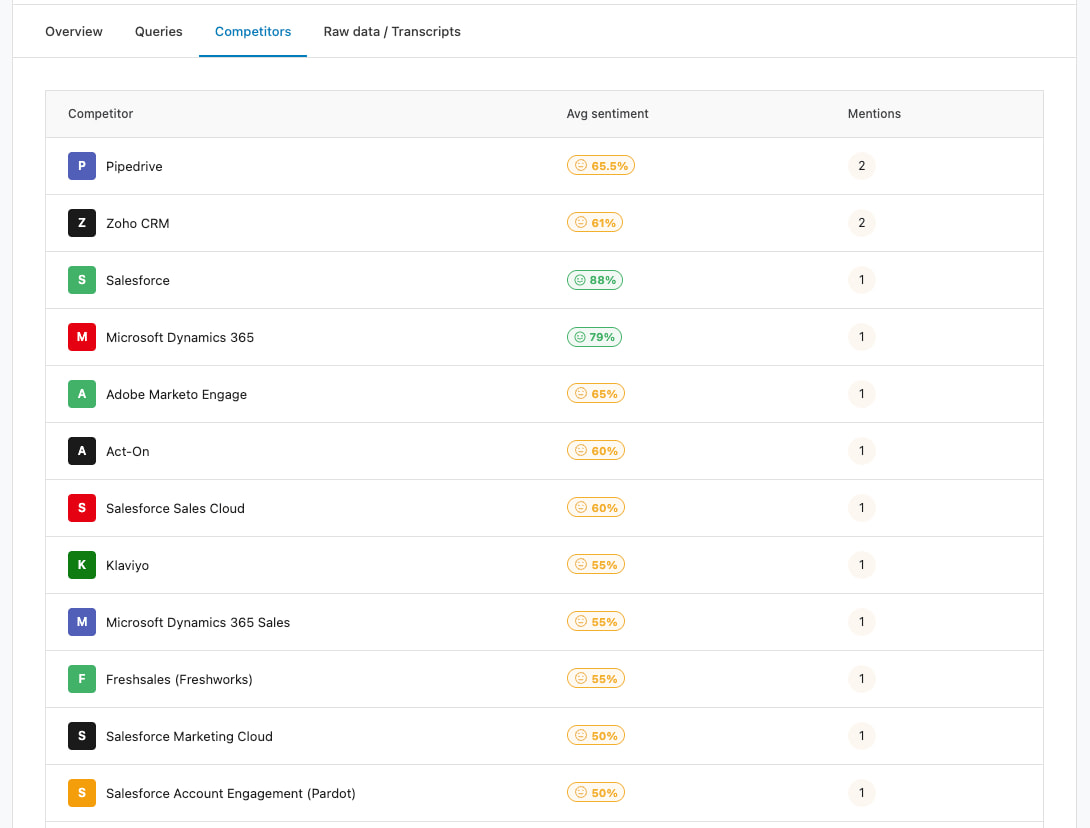This screenshot has height=828, width=1090.
Task: Sort by the Mentions column header
Action: tap(874, 113)
